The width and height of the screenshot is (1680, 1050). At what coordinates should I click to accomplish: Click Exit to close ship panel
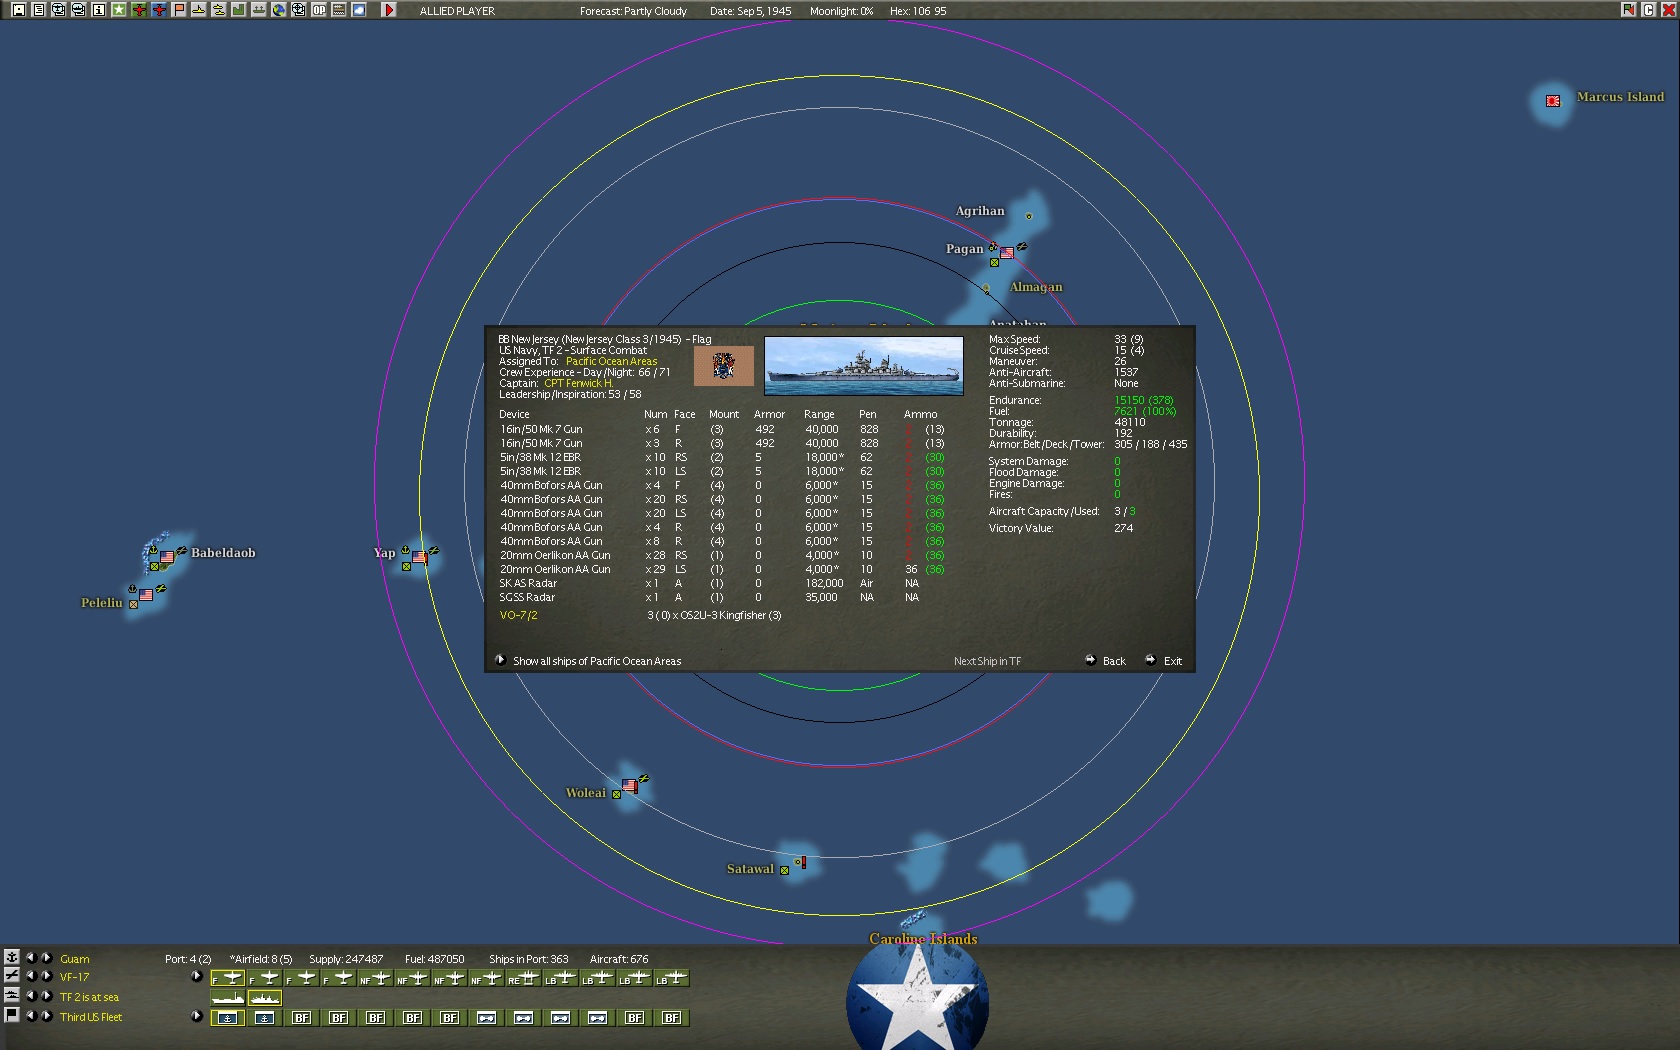coord(1164,661)
